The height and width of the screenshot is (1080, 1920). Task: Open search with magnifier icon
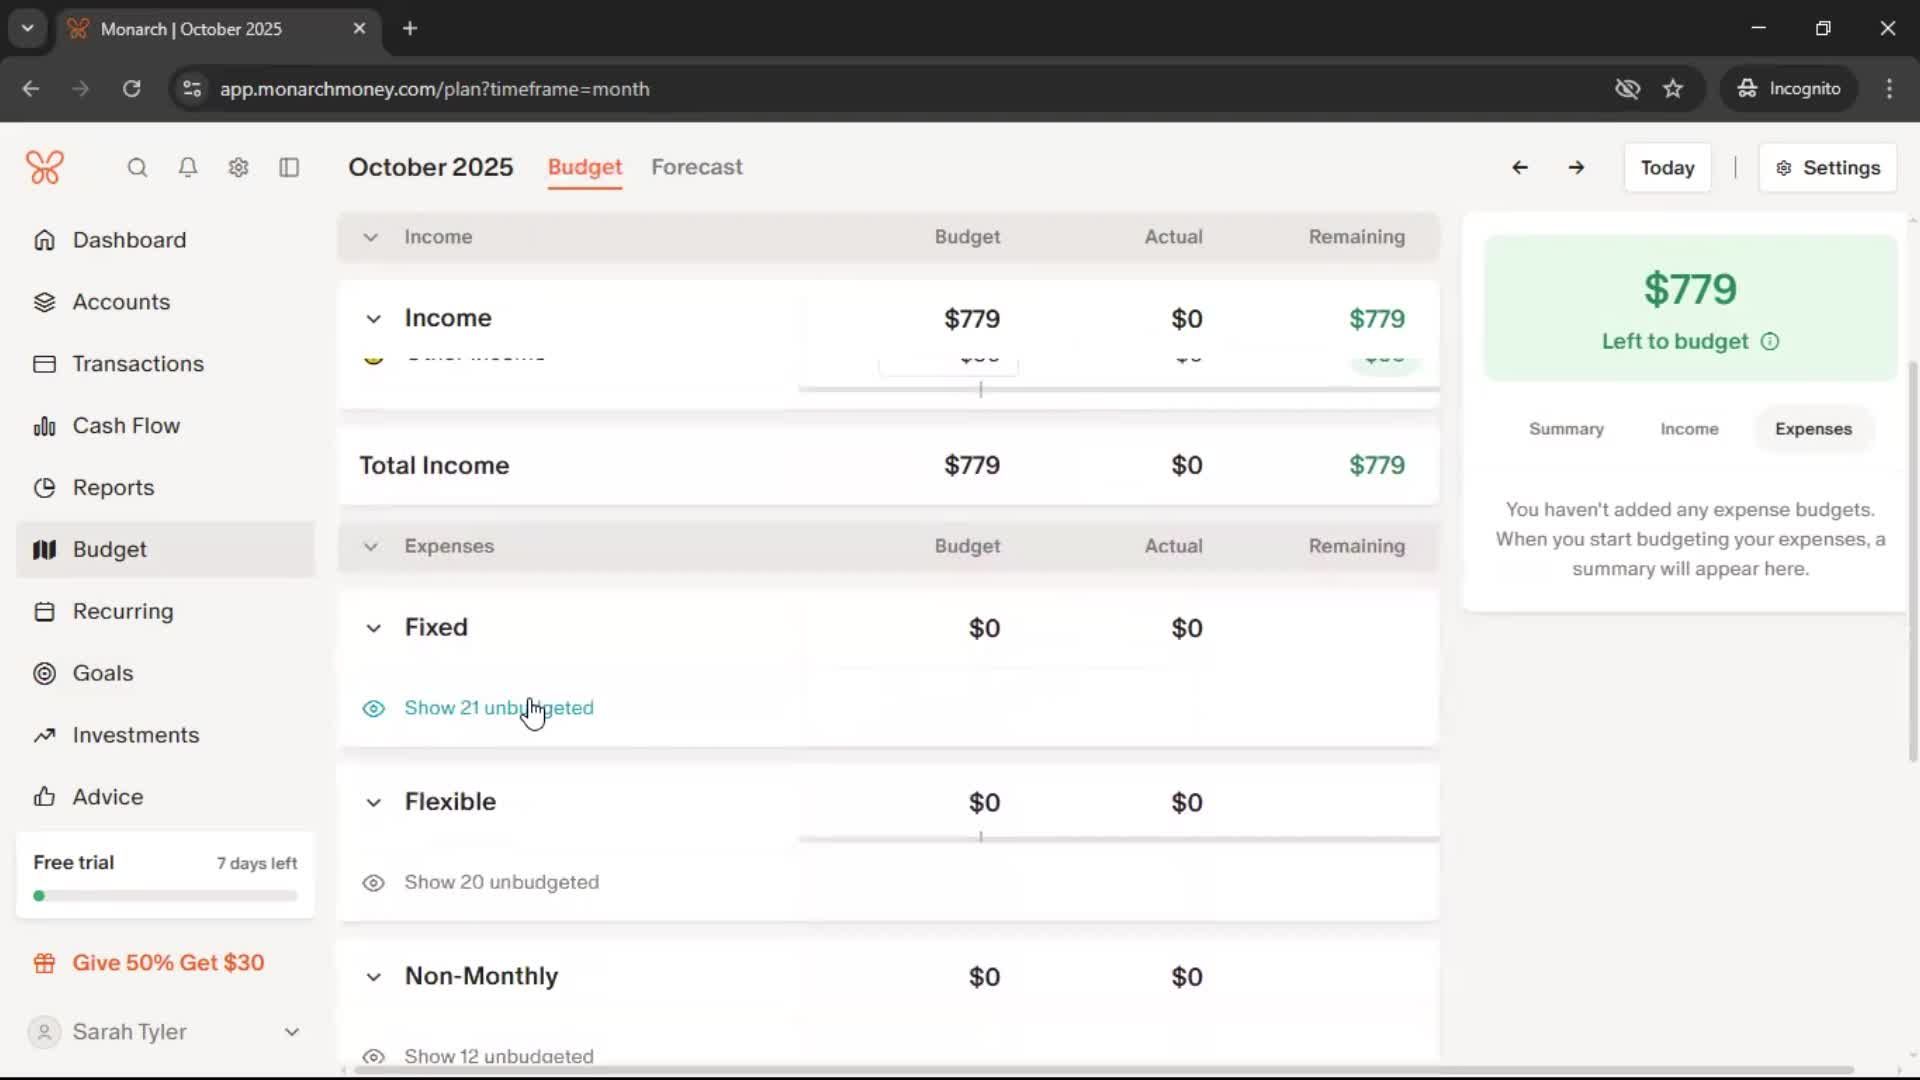pos(137,167)
